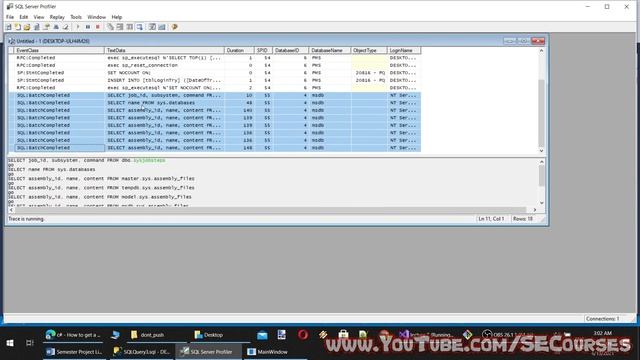Click the EventClass column header
Viewport: 640px width, 360px height.
pyautogui.click(x=60, y=51)
